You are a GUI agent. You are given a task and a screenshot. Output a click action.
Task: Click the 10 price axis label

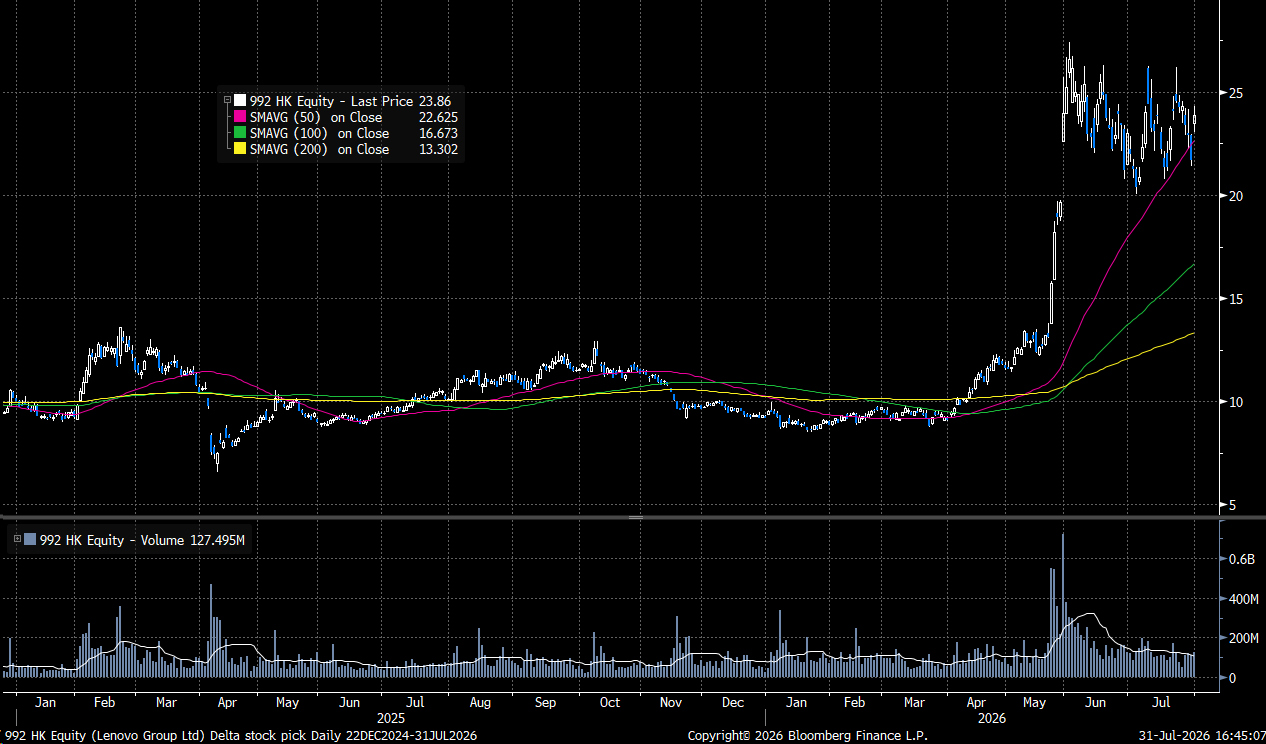(1236, 402)
